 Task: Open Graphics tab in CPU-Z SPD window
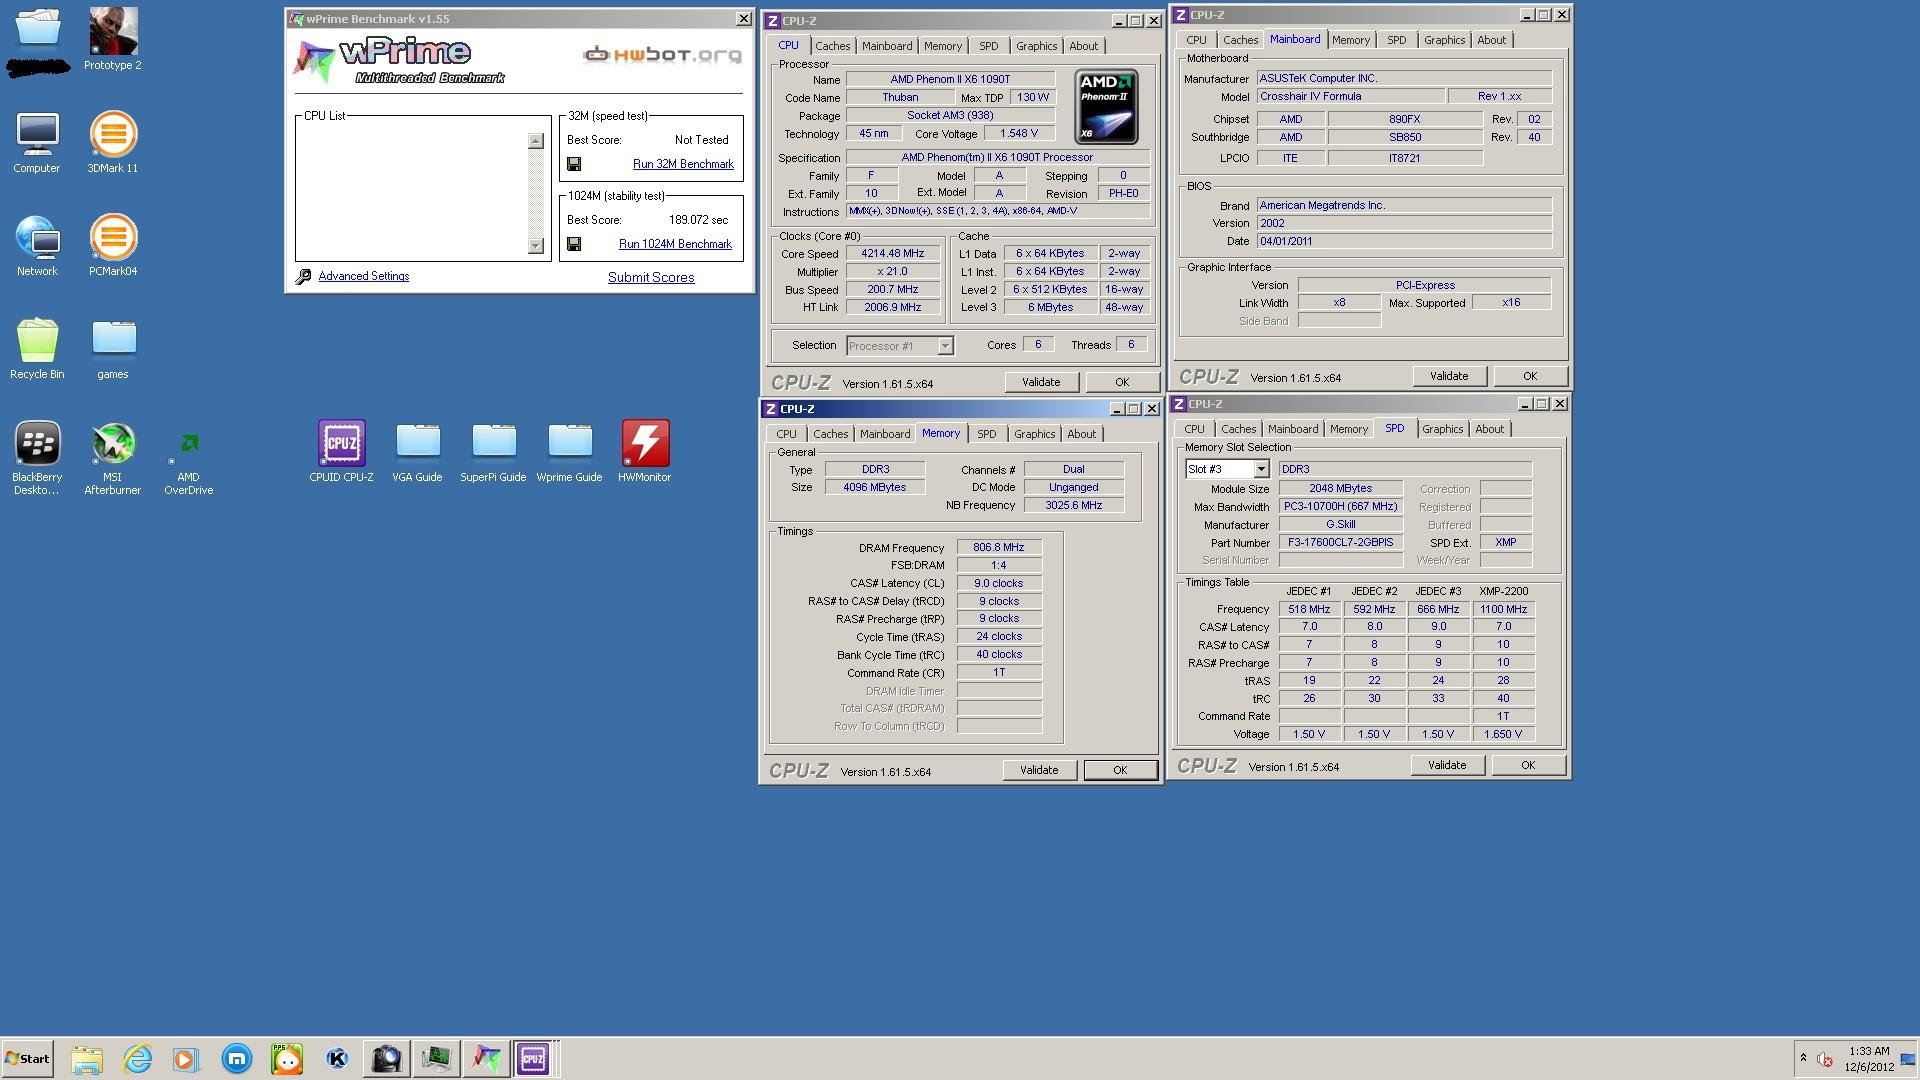pyautogui.click(x=1442, y=429)
